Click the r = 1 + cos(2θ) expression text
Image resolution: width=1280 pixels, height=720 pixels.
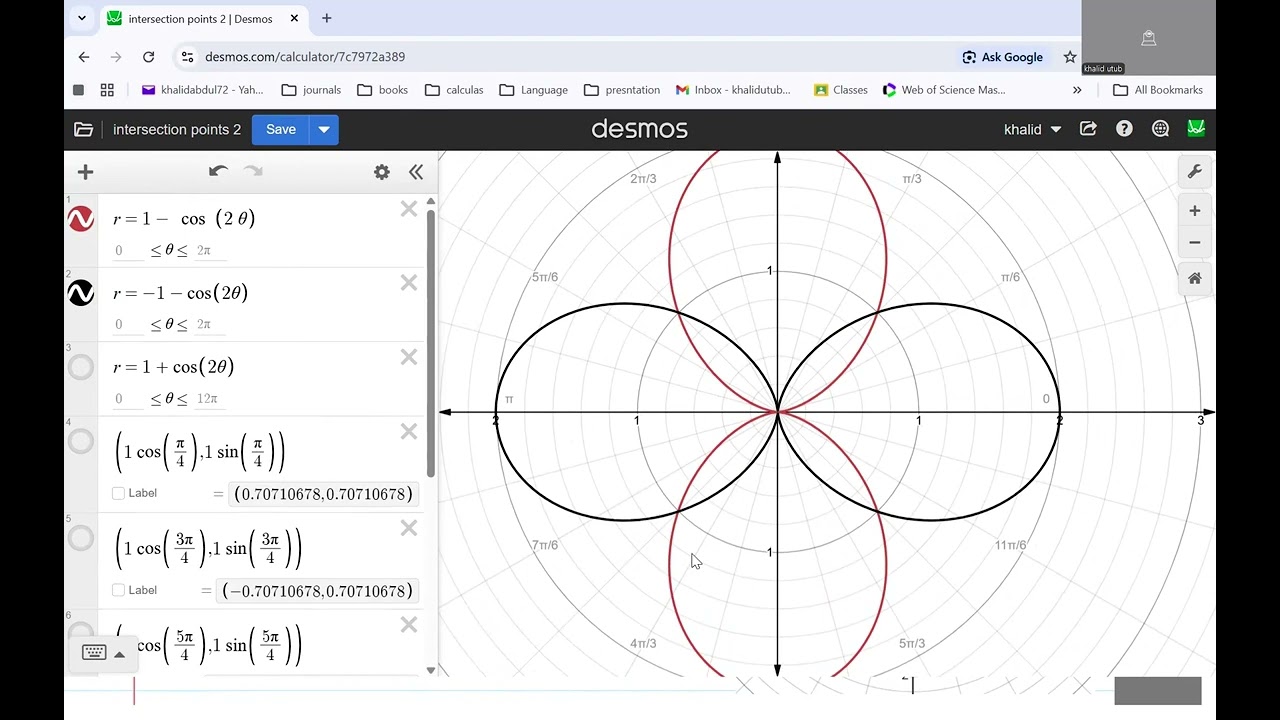[x=174, y=367]
